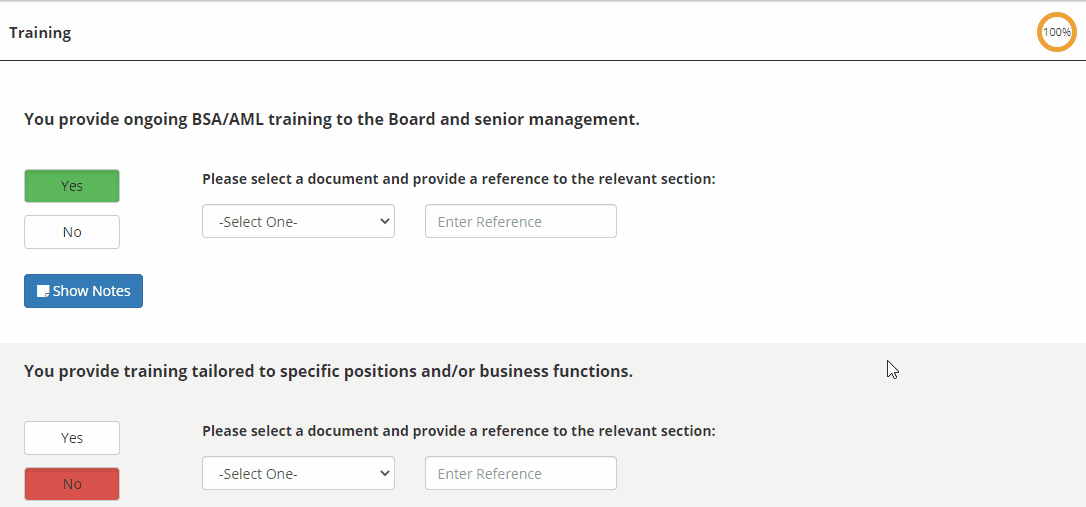Click the document instruction text under Board question
The height and width of the screenshot is (507, 1086).
pyautogui.click(x=459, y=179)
